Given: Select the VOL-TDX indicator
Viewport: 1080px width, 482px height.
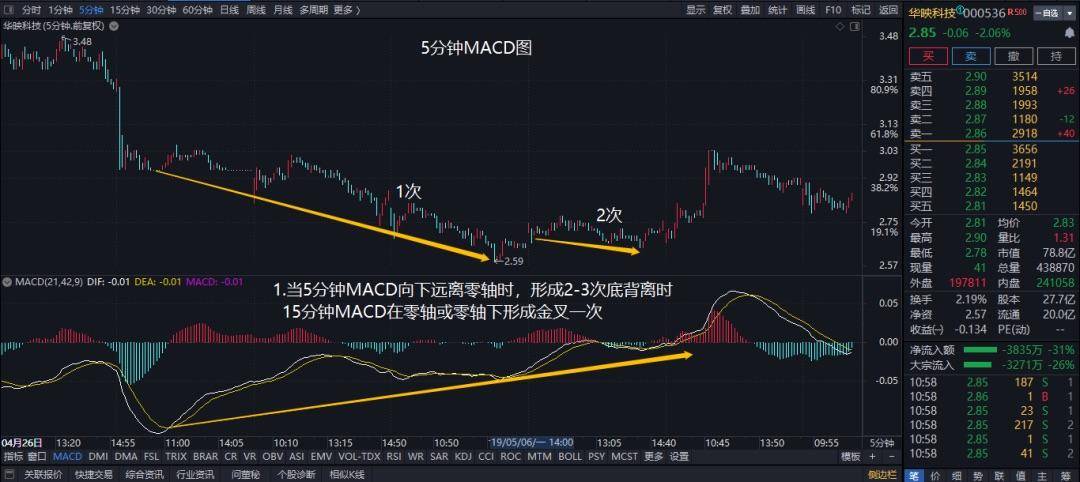Looking at the screenshot, I should 359,456.
